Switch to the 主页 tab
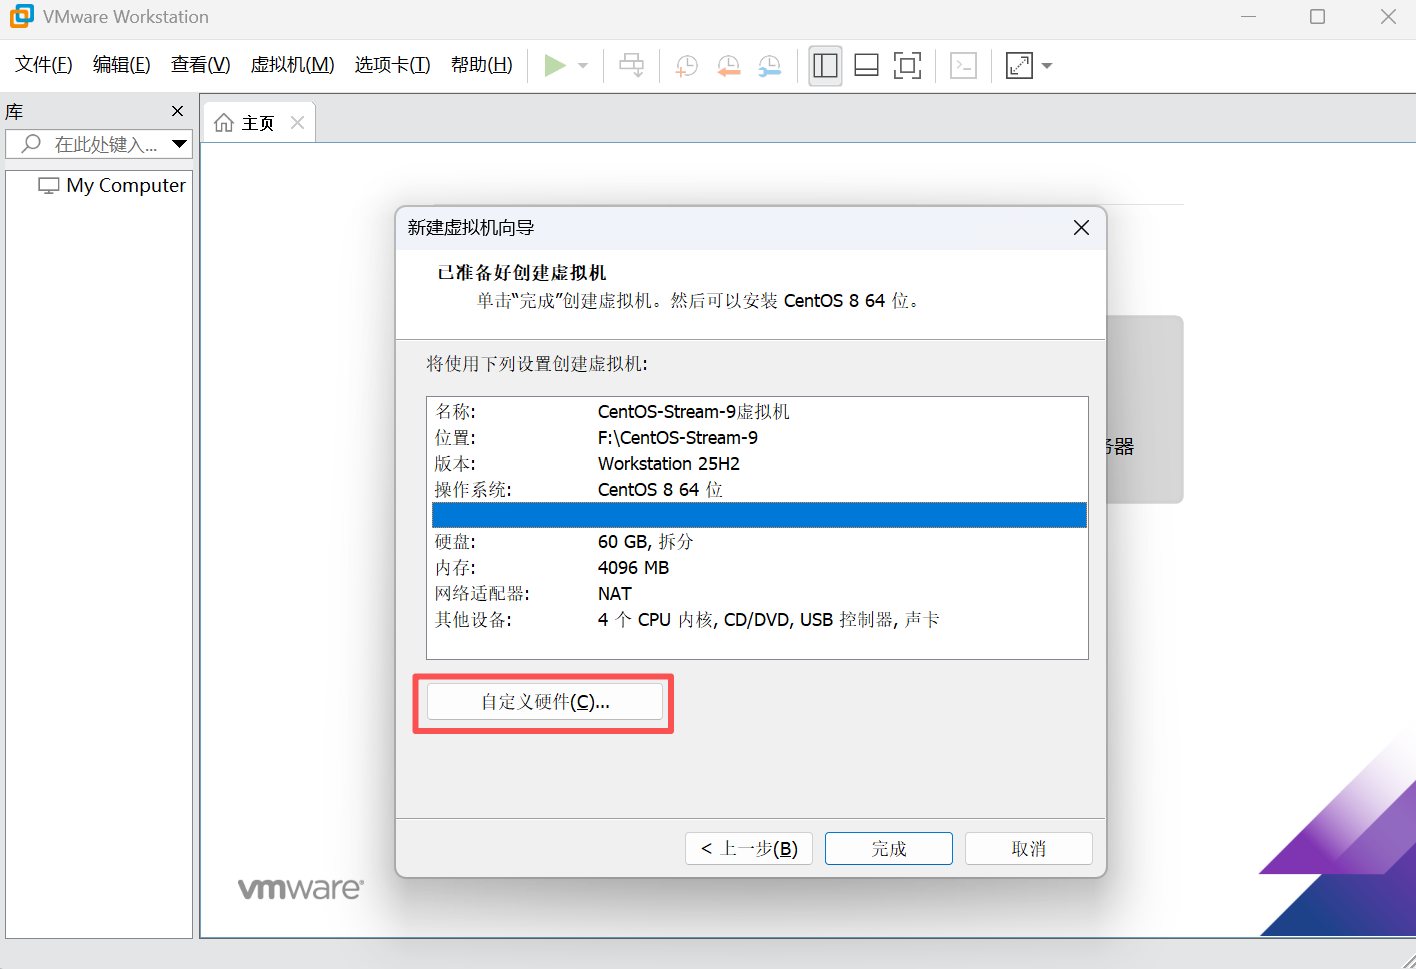This screenshot has height=969, width=1416. pos(258,123)
